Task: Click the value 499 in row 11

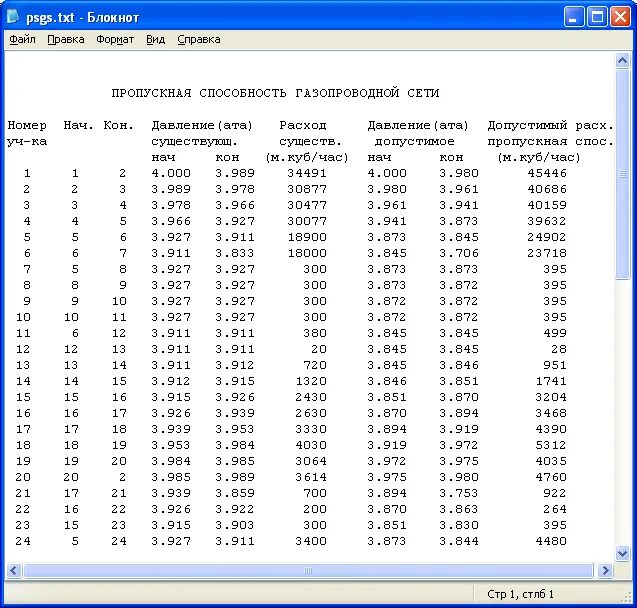Action: click(x=555, y=333)
